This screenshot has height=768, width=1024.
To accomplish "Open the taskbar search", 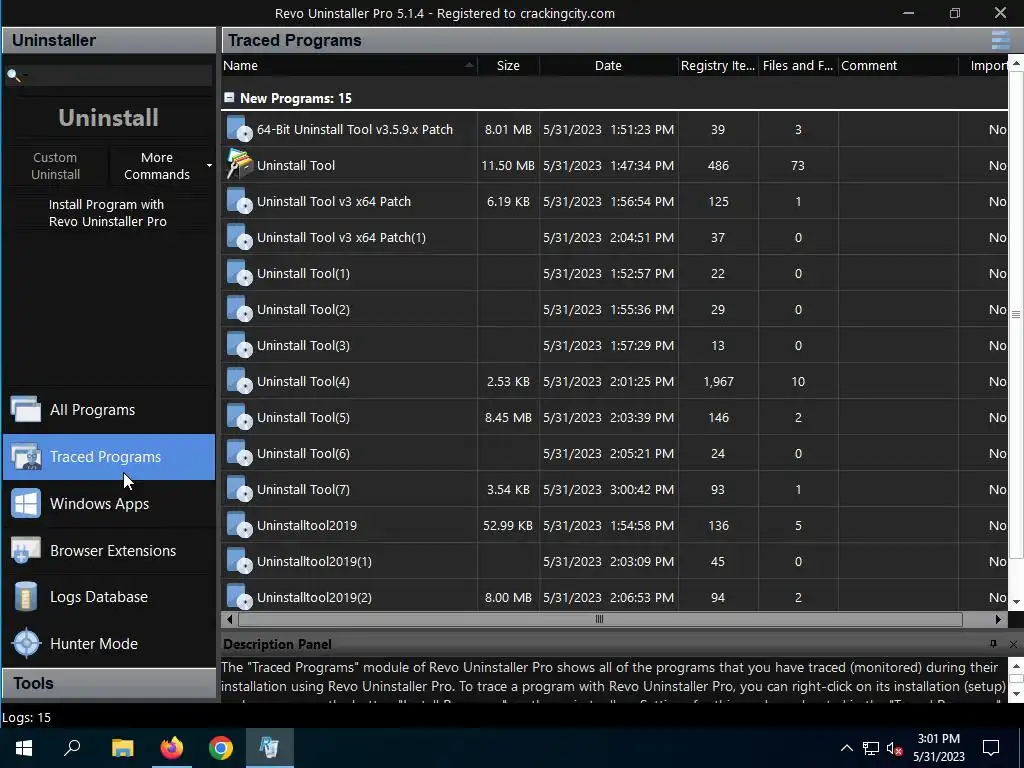I will coord(72,747).
